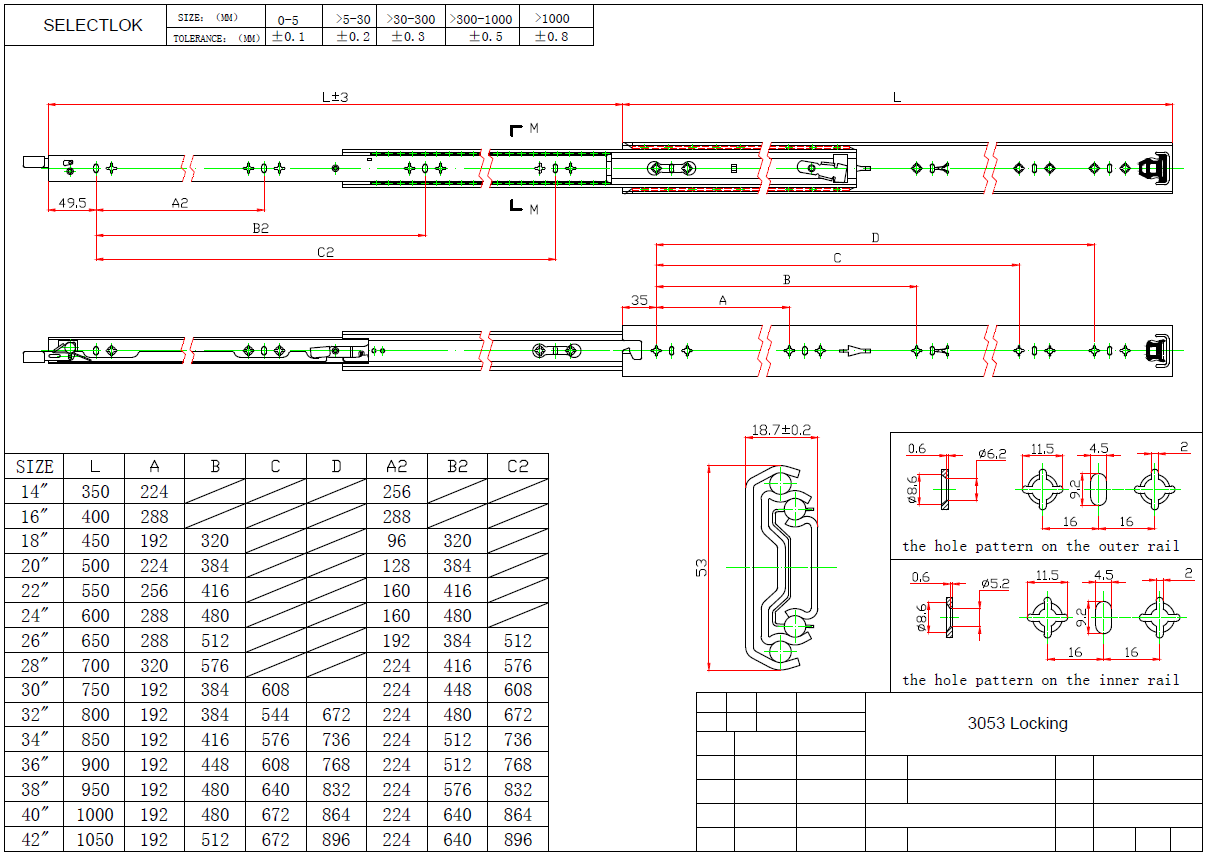Select the 53 height dimension on cross-section

point(702,567)
